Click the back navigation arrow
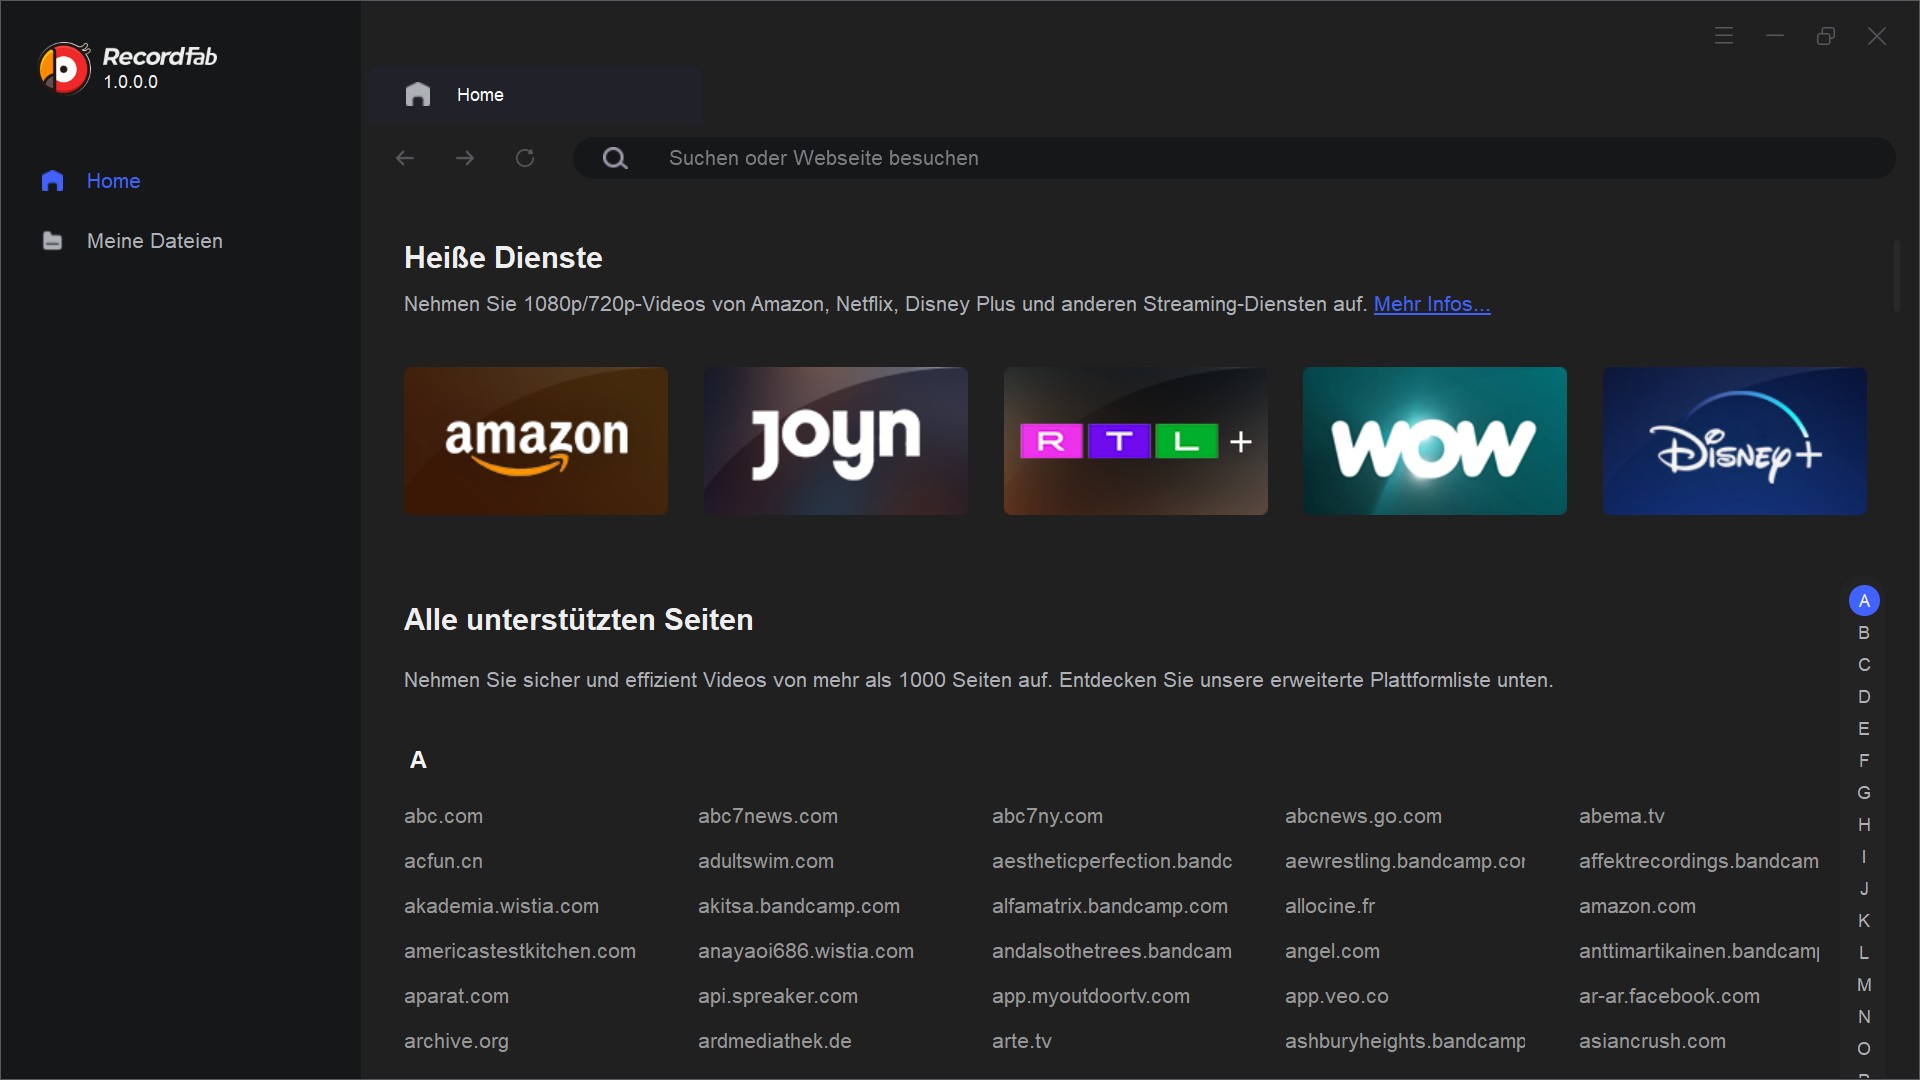This screenshot has height=1080, width=1920. [x=406, y=158]
